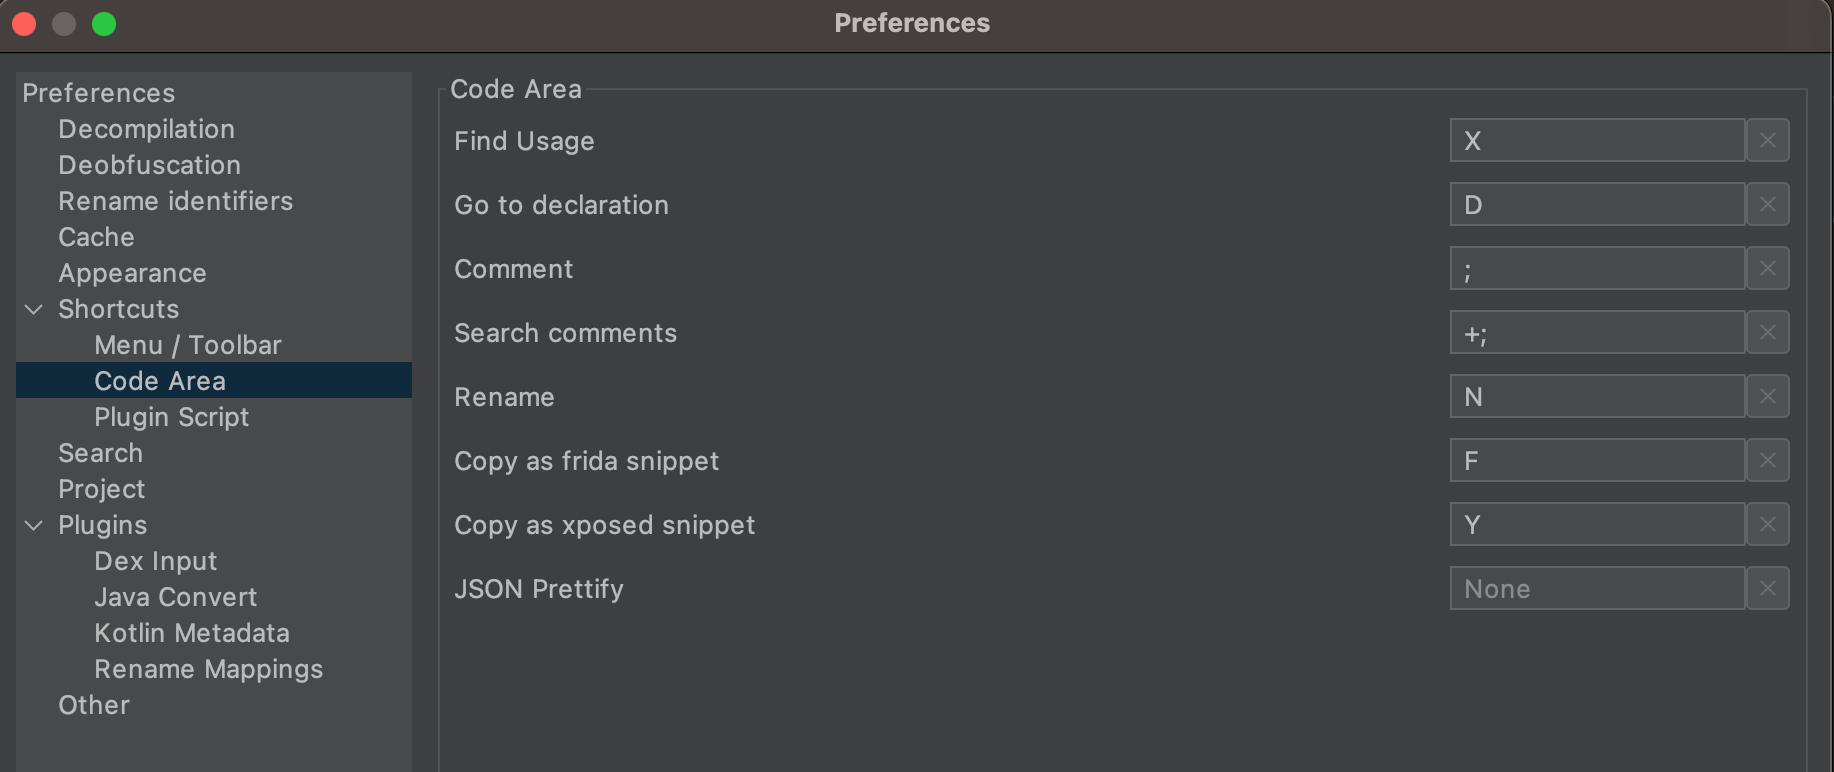This screenshot has height=772, width=1834.
Task: Select Plugin Script under Shortcuts
Action: click(171, 417)
